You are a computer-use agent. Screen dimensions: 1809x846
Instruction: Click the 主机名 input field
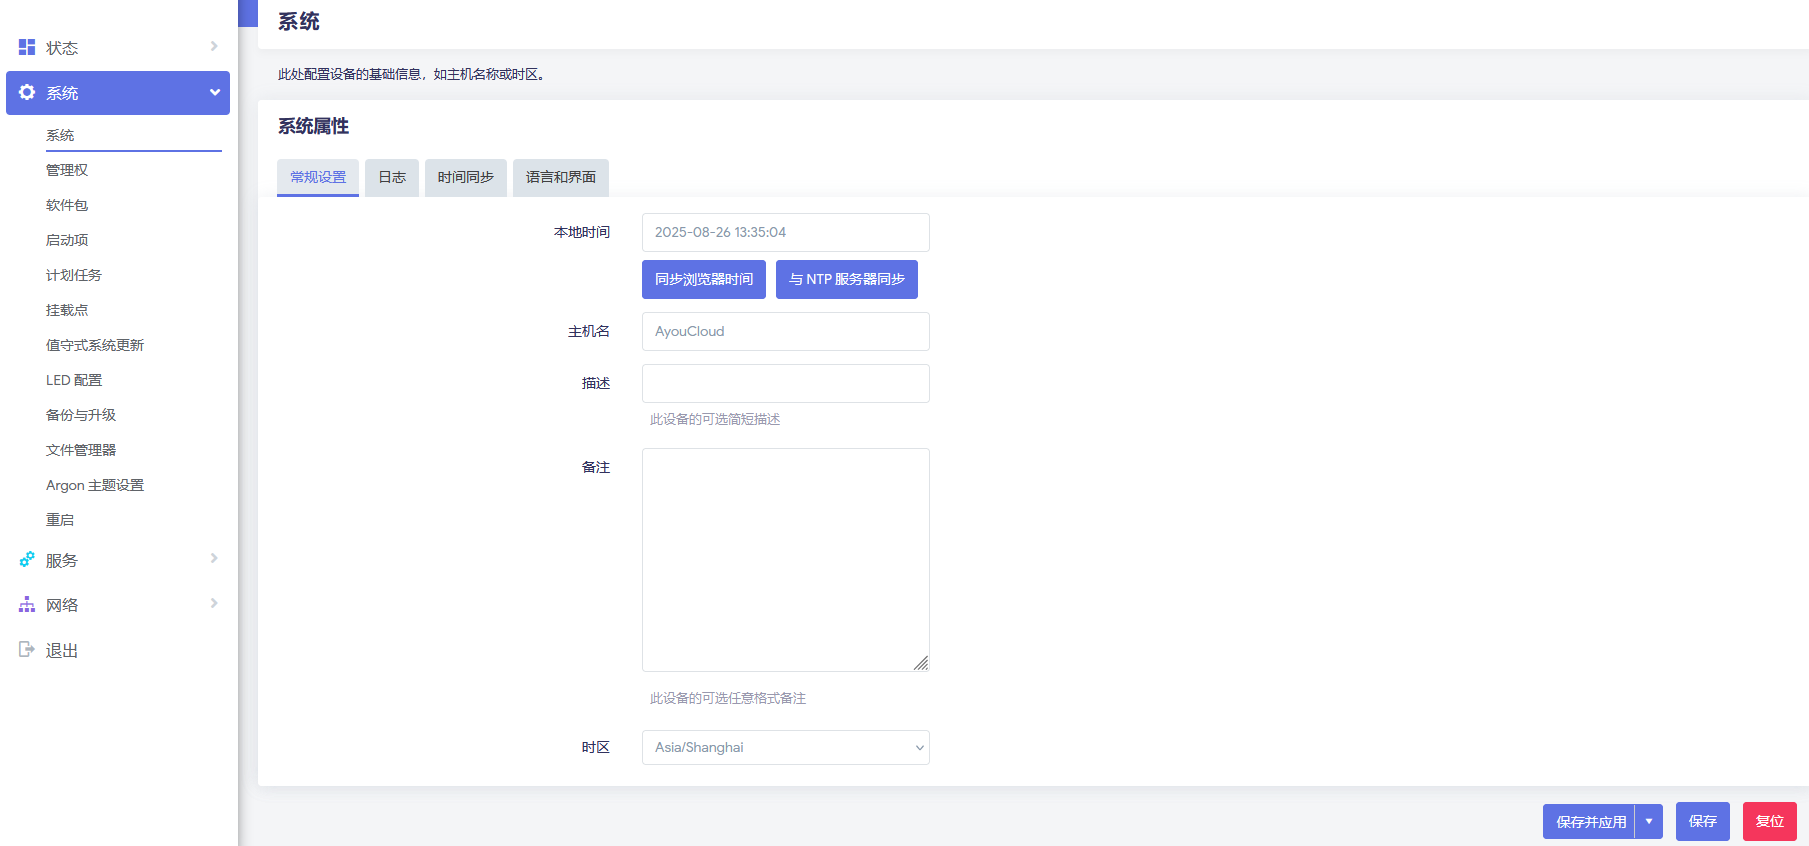(x=785, y=331)
